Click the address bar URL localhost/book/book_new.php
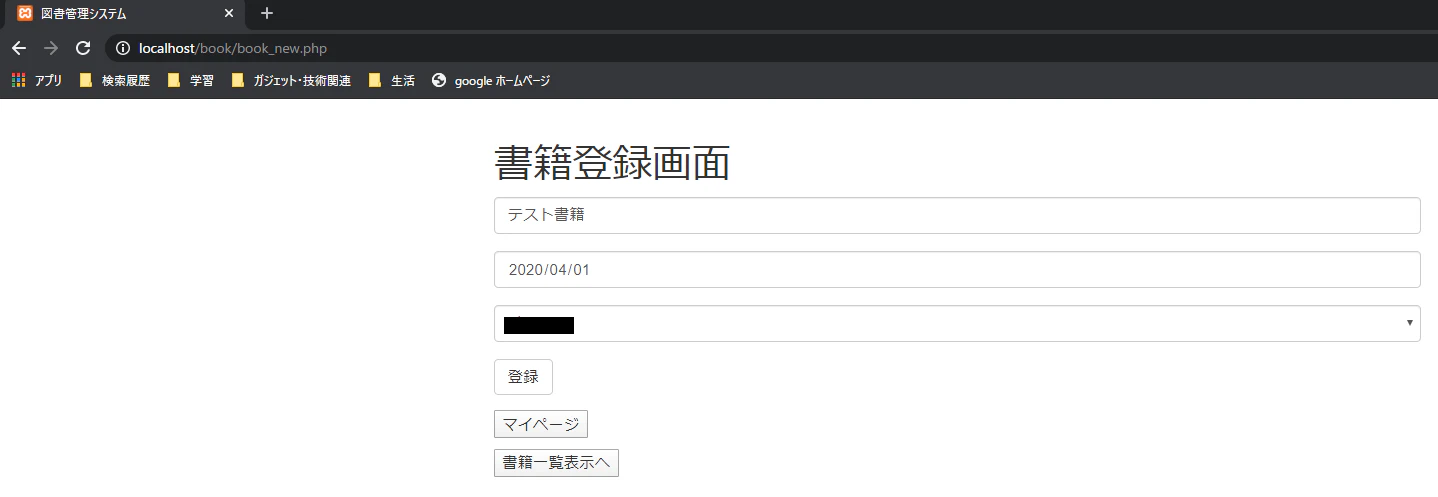Screen dimensions: 1438x497 (233, 48)
